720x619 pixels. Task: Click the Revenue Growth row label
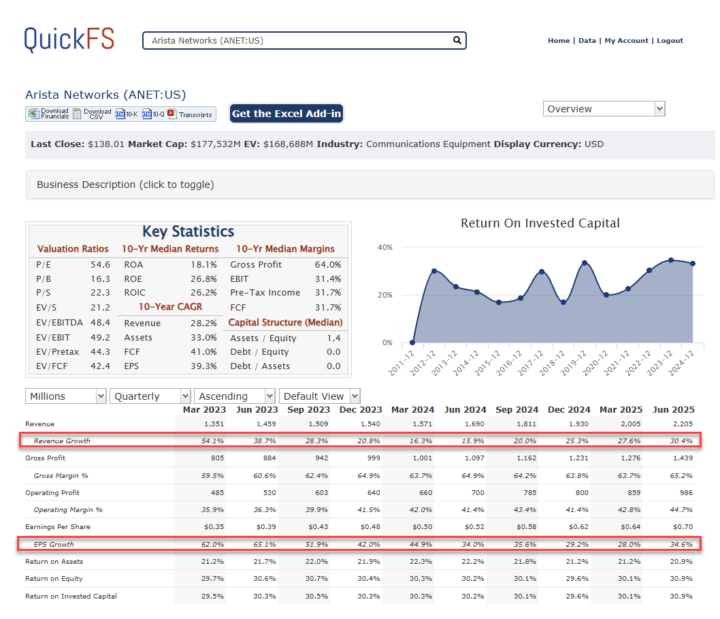pyautogui.click(x=62, y=441)
